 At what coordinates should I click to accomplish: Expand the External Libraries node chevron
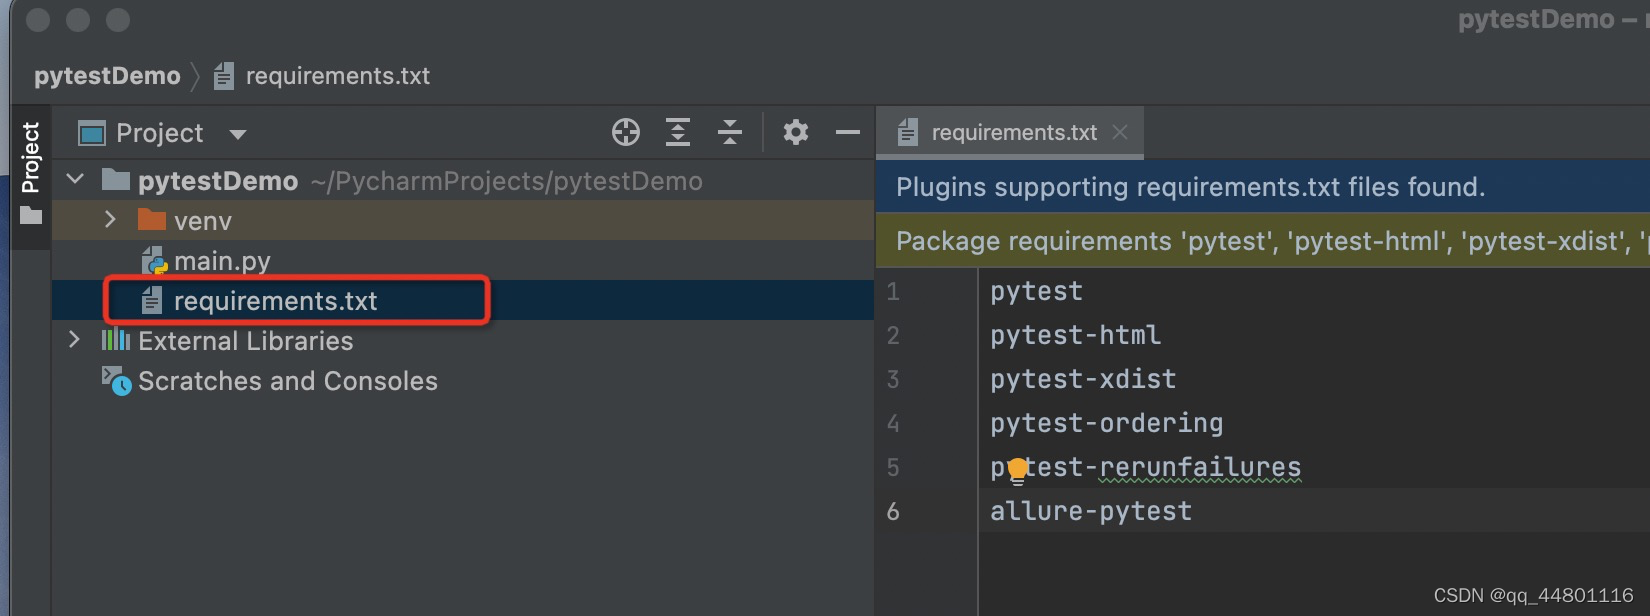(x=74, y=340)
